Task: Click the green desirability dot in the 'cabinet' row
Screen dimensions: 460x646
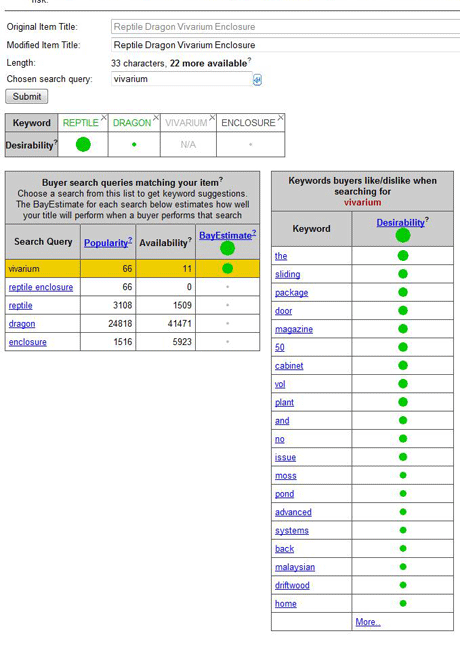Action: coord(403,365)
